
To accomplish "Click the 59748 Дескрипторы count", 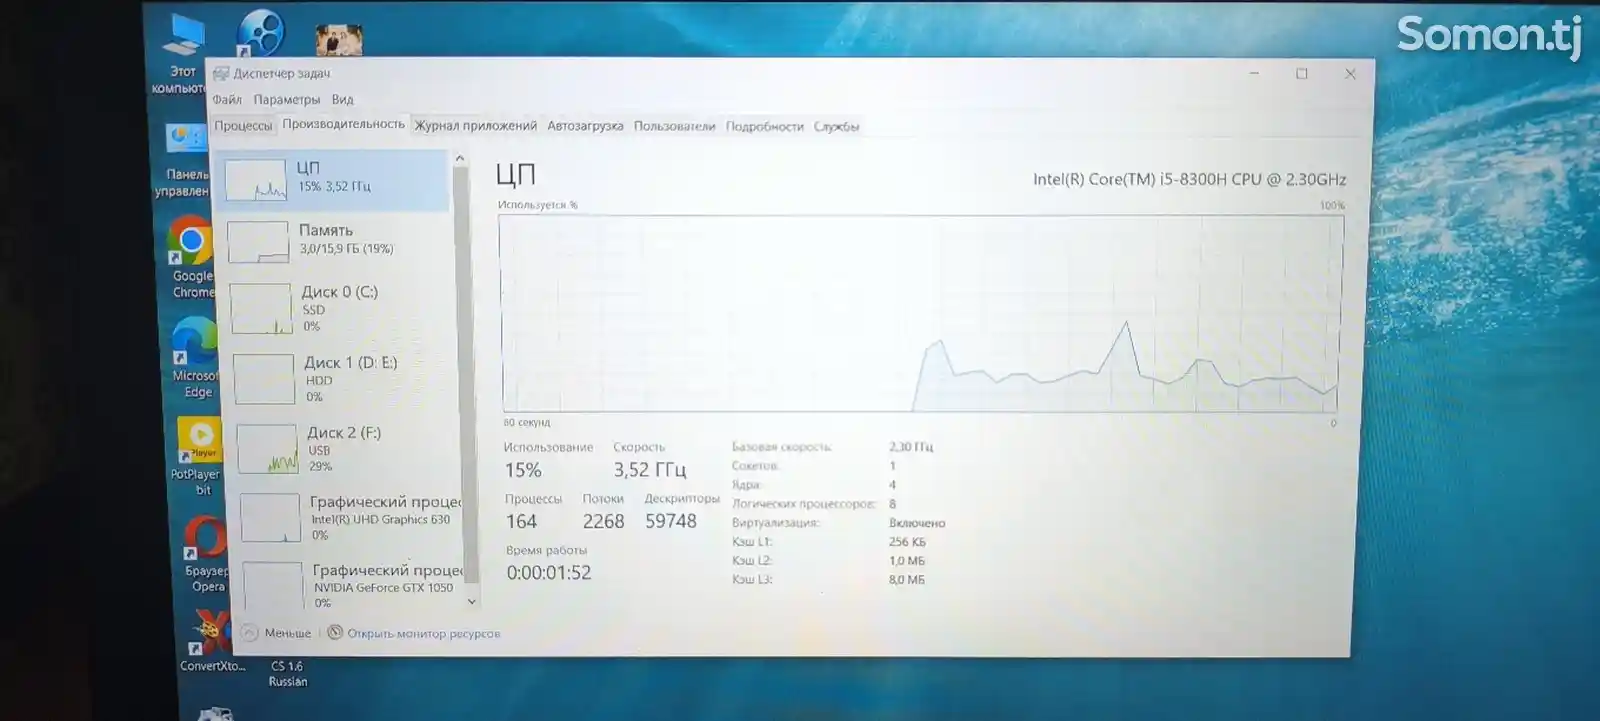I will coord(671,521).
